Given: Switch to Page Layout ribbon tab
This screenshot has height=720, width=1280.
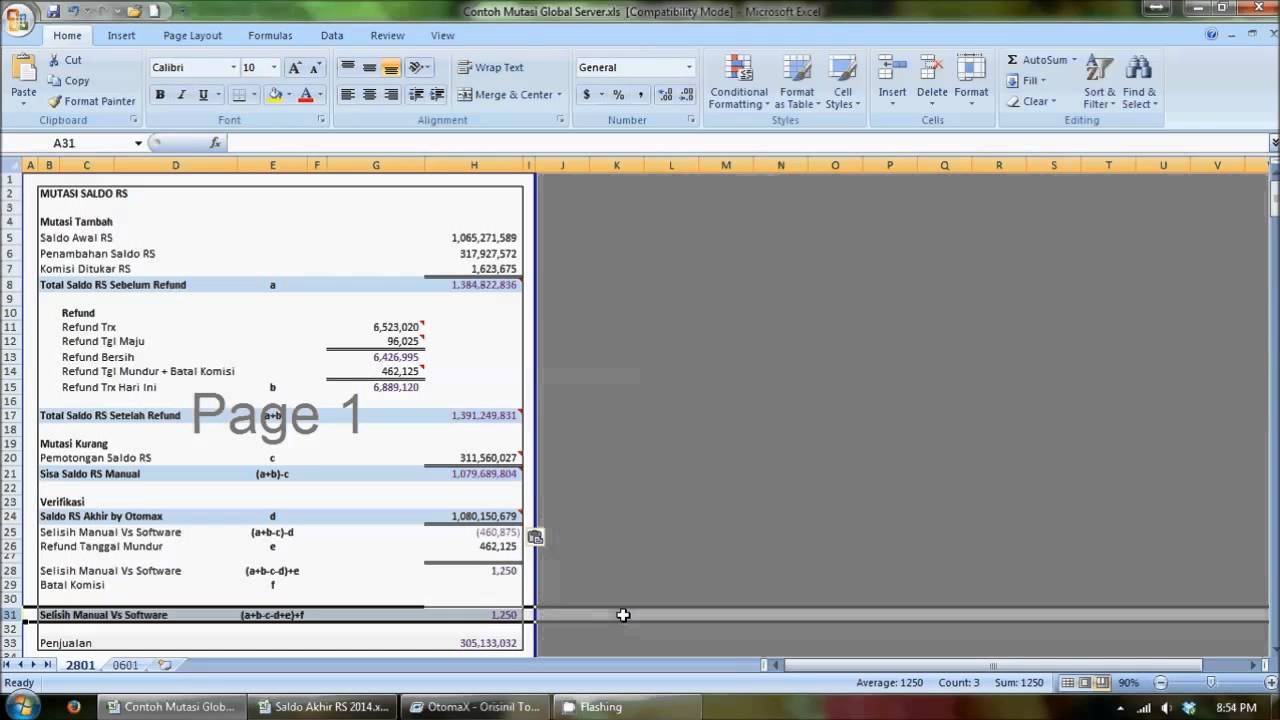Looking at the screenshot, I should click(192, 35).
